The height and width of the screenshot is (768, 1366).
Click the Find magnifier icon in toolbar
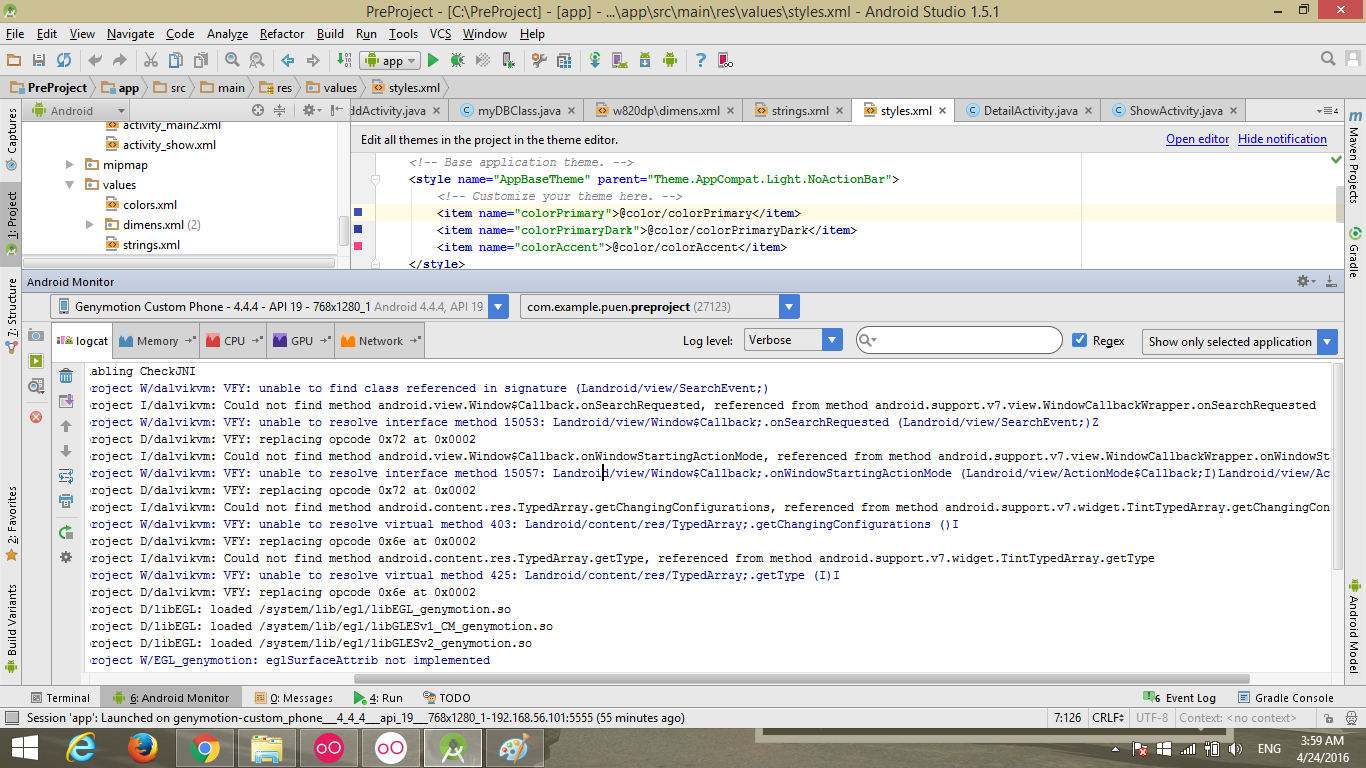coord(232,60)
